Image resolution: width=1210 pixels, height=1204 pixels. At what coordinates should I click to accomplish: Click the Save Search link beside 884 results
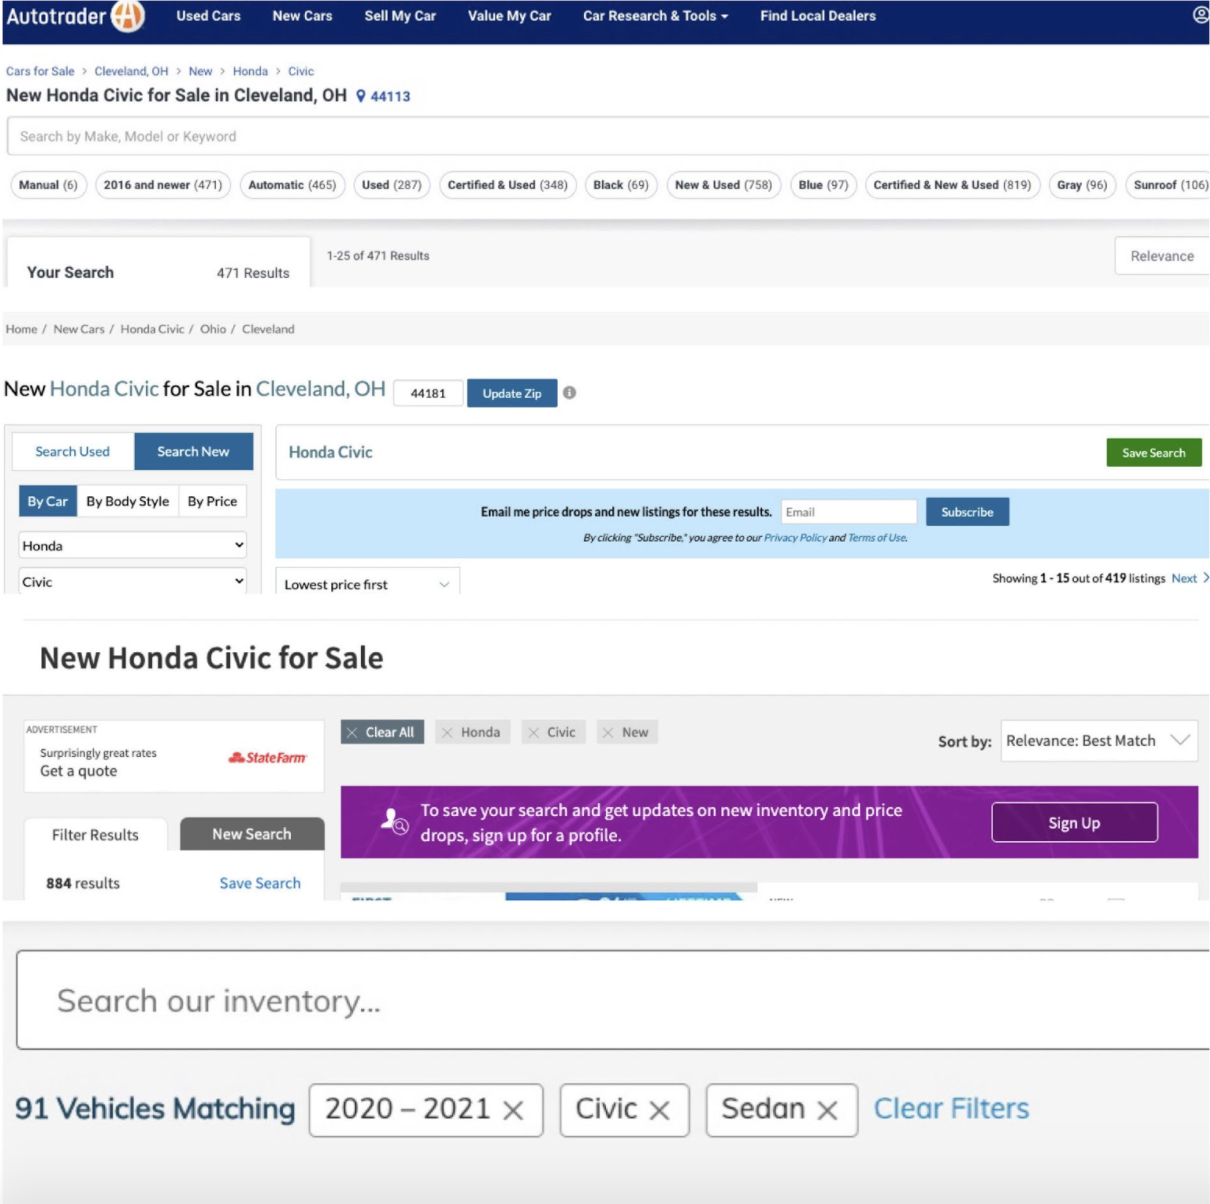(260, 883)
